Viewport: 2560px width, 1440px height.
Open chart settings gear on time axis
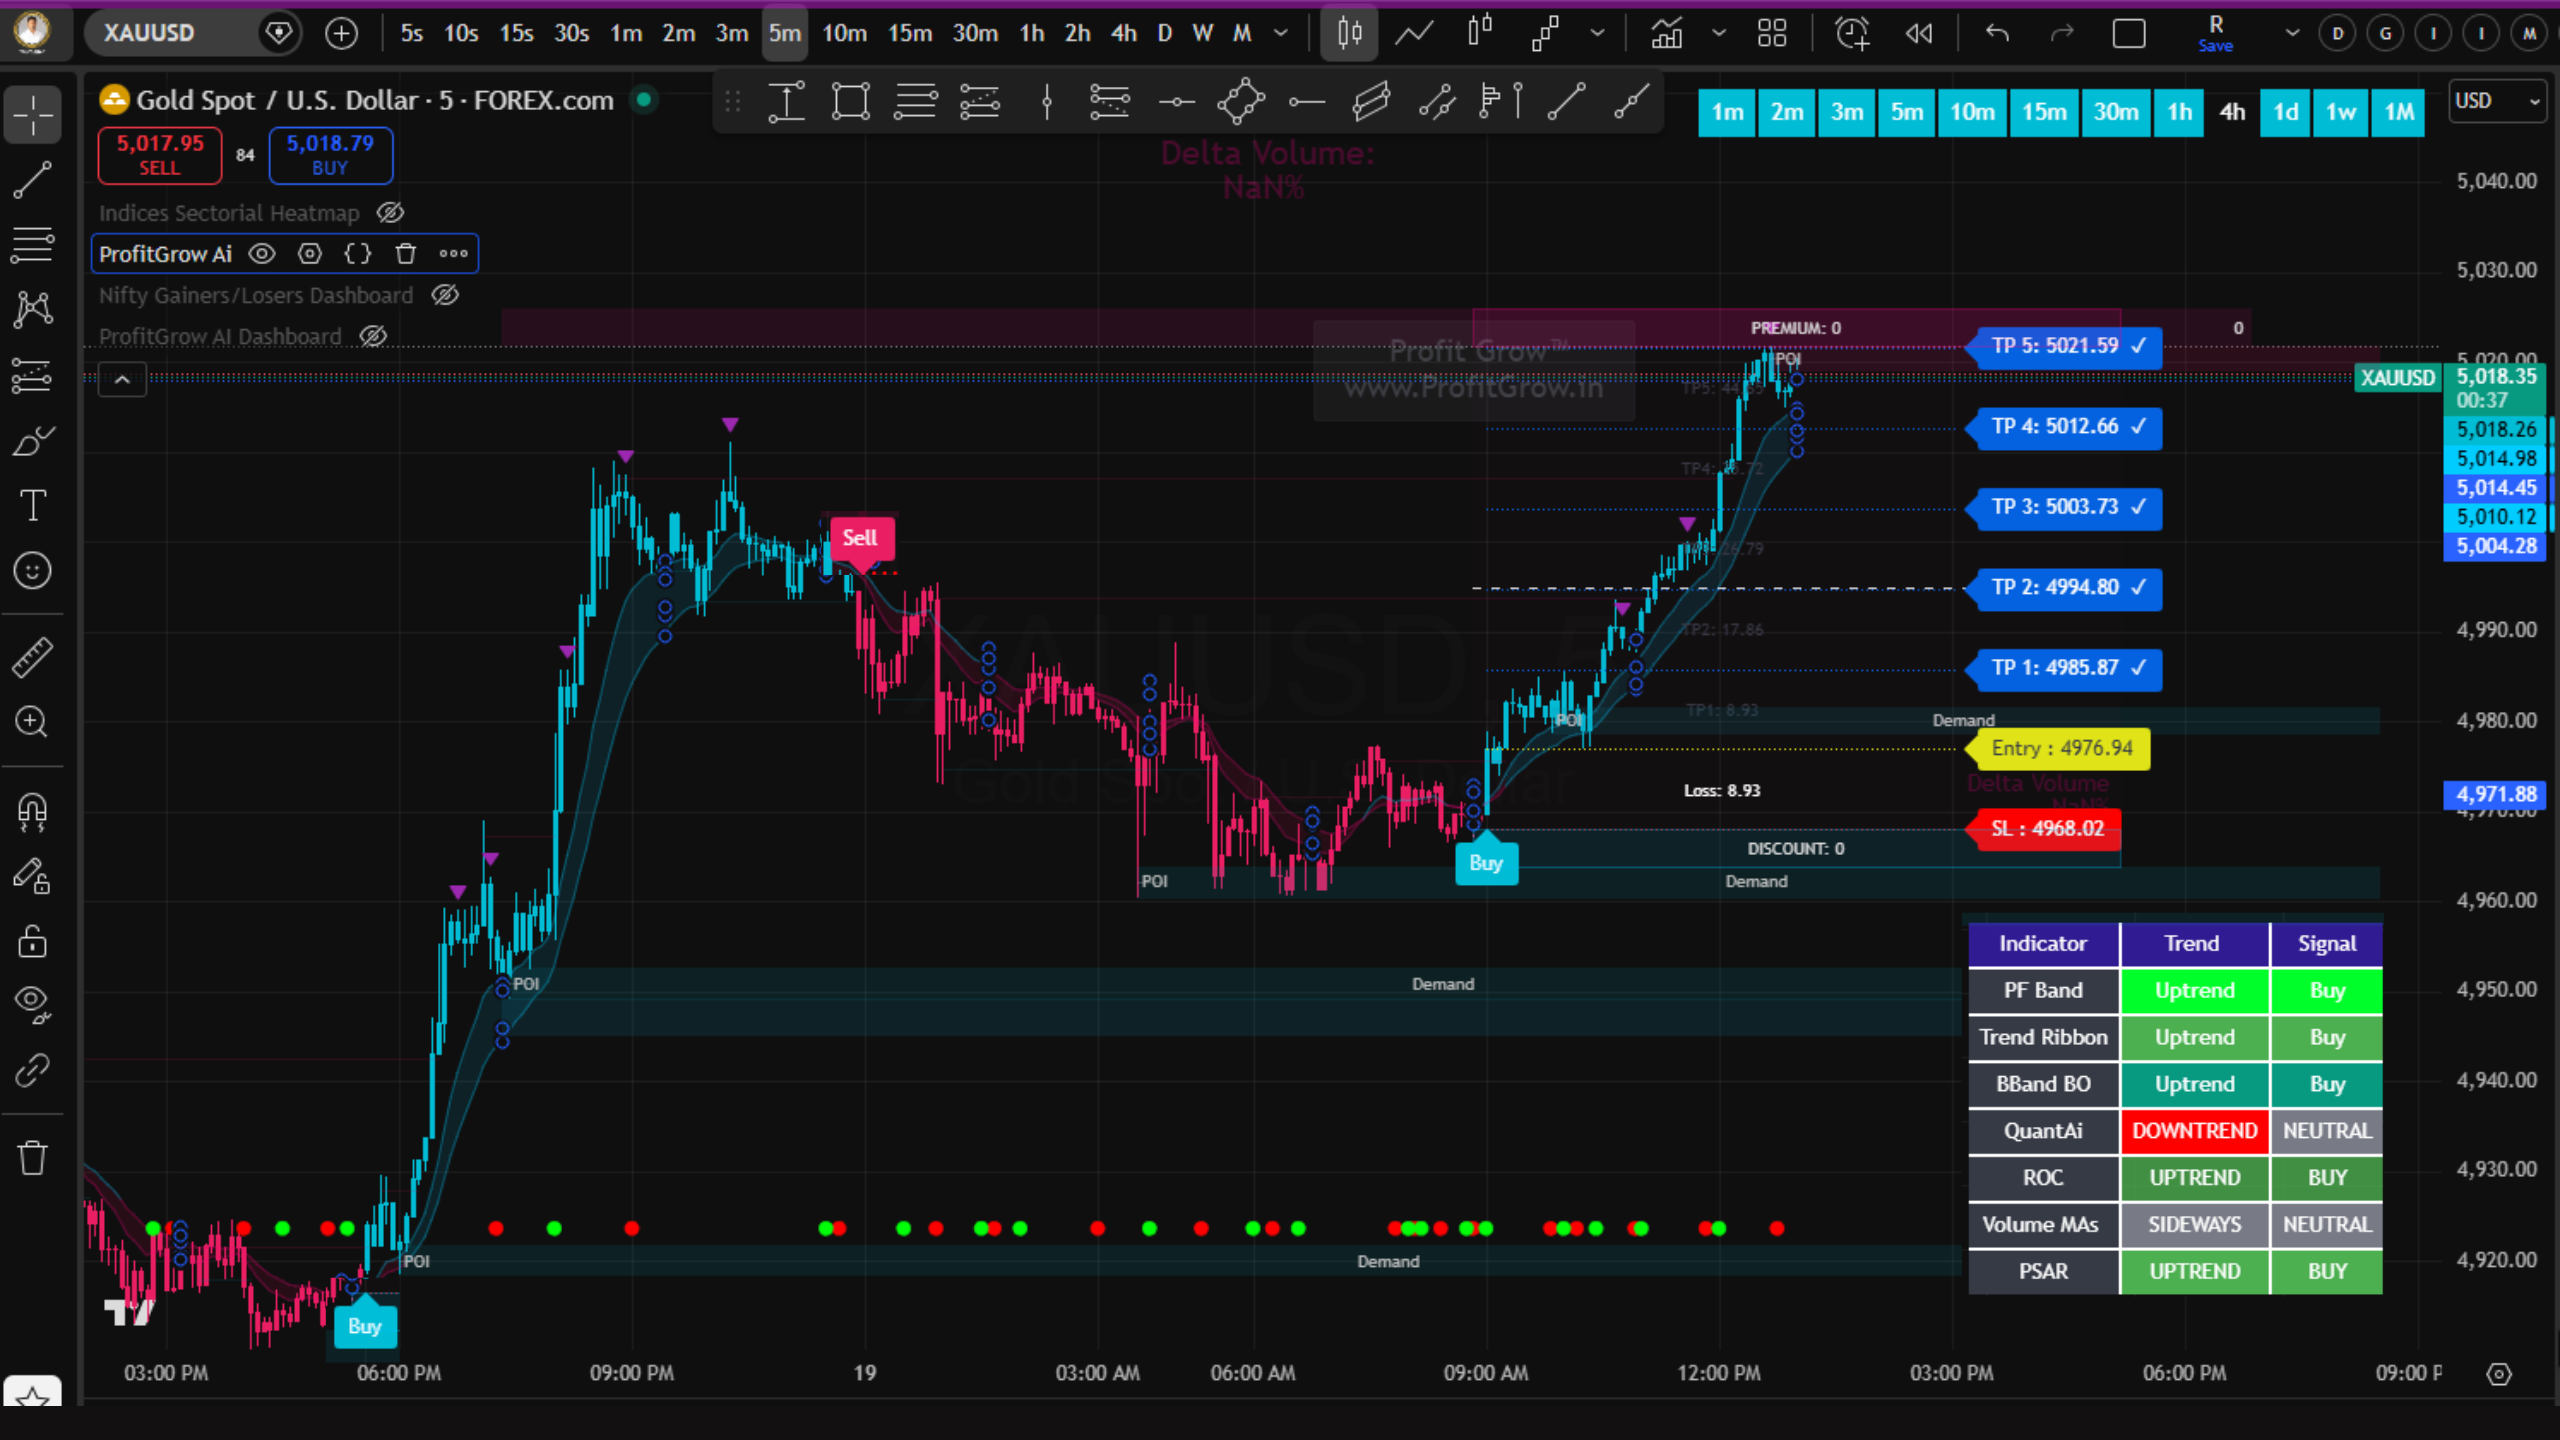[2499, 1374]
